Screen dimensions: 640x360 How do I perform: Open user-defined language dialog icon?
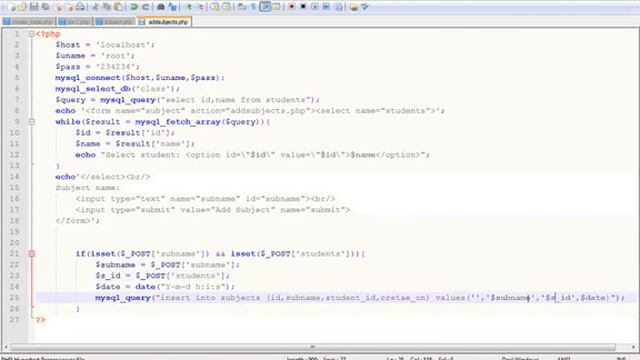[x=276, y=7]
